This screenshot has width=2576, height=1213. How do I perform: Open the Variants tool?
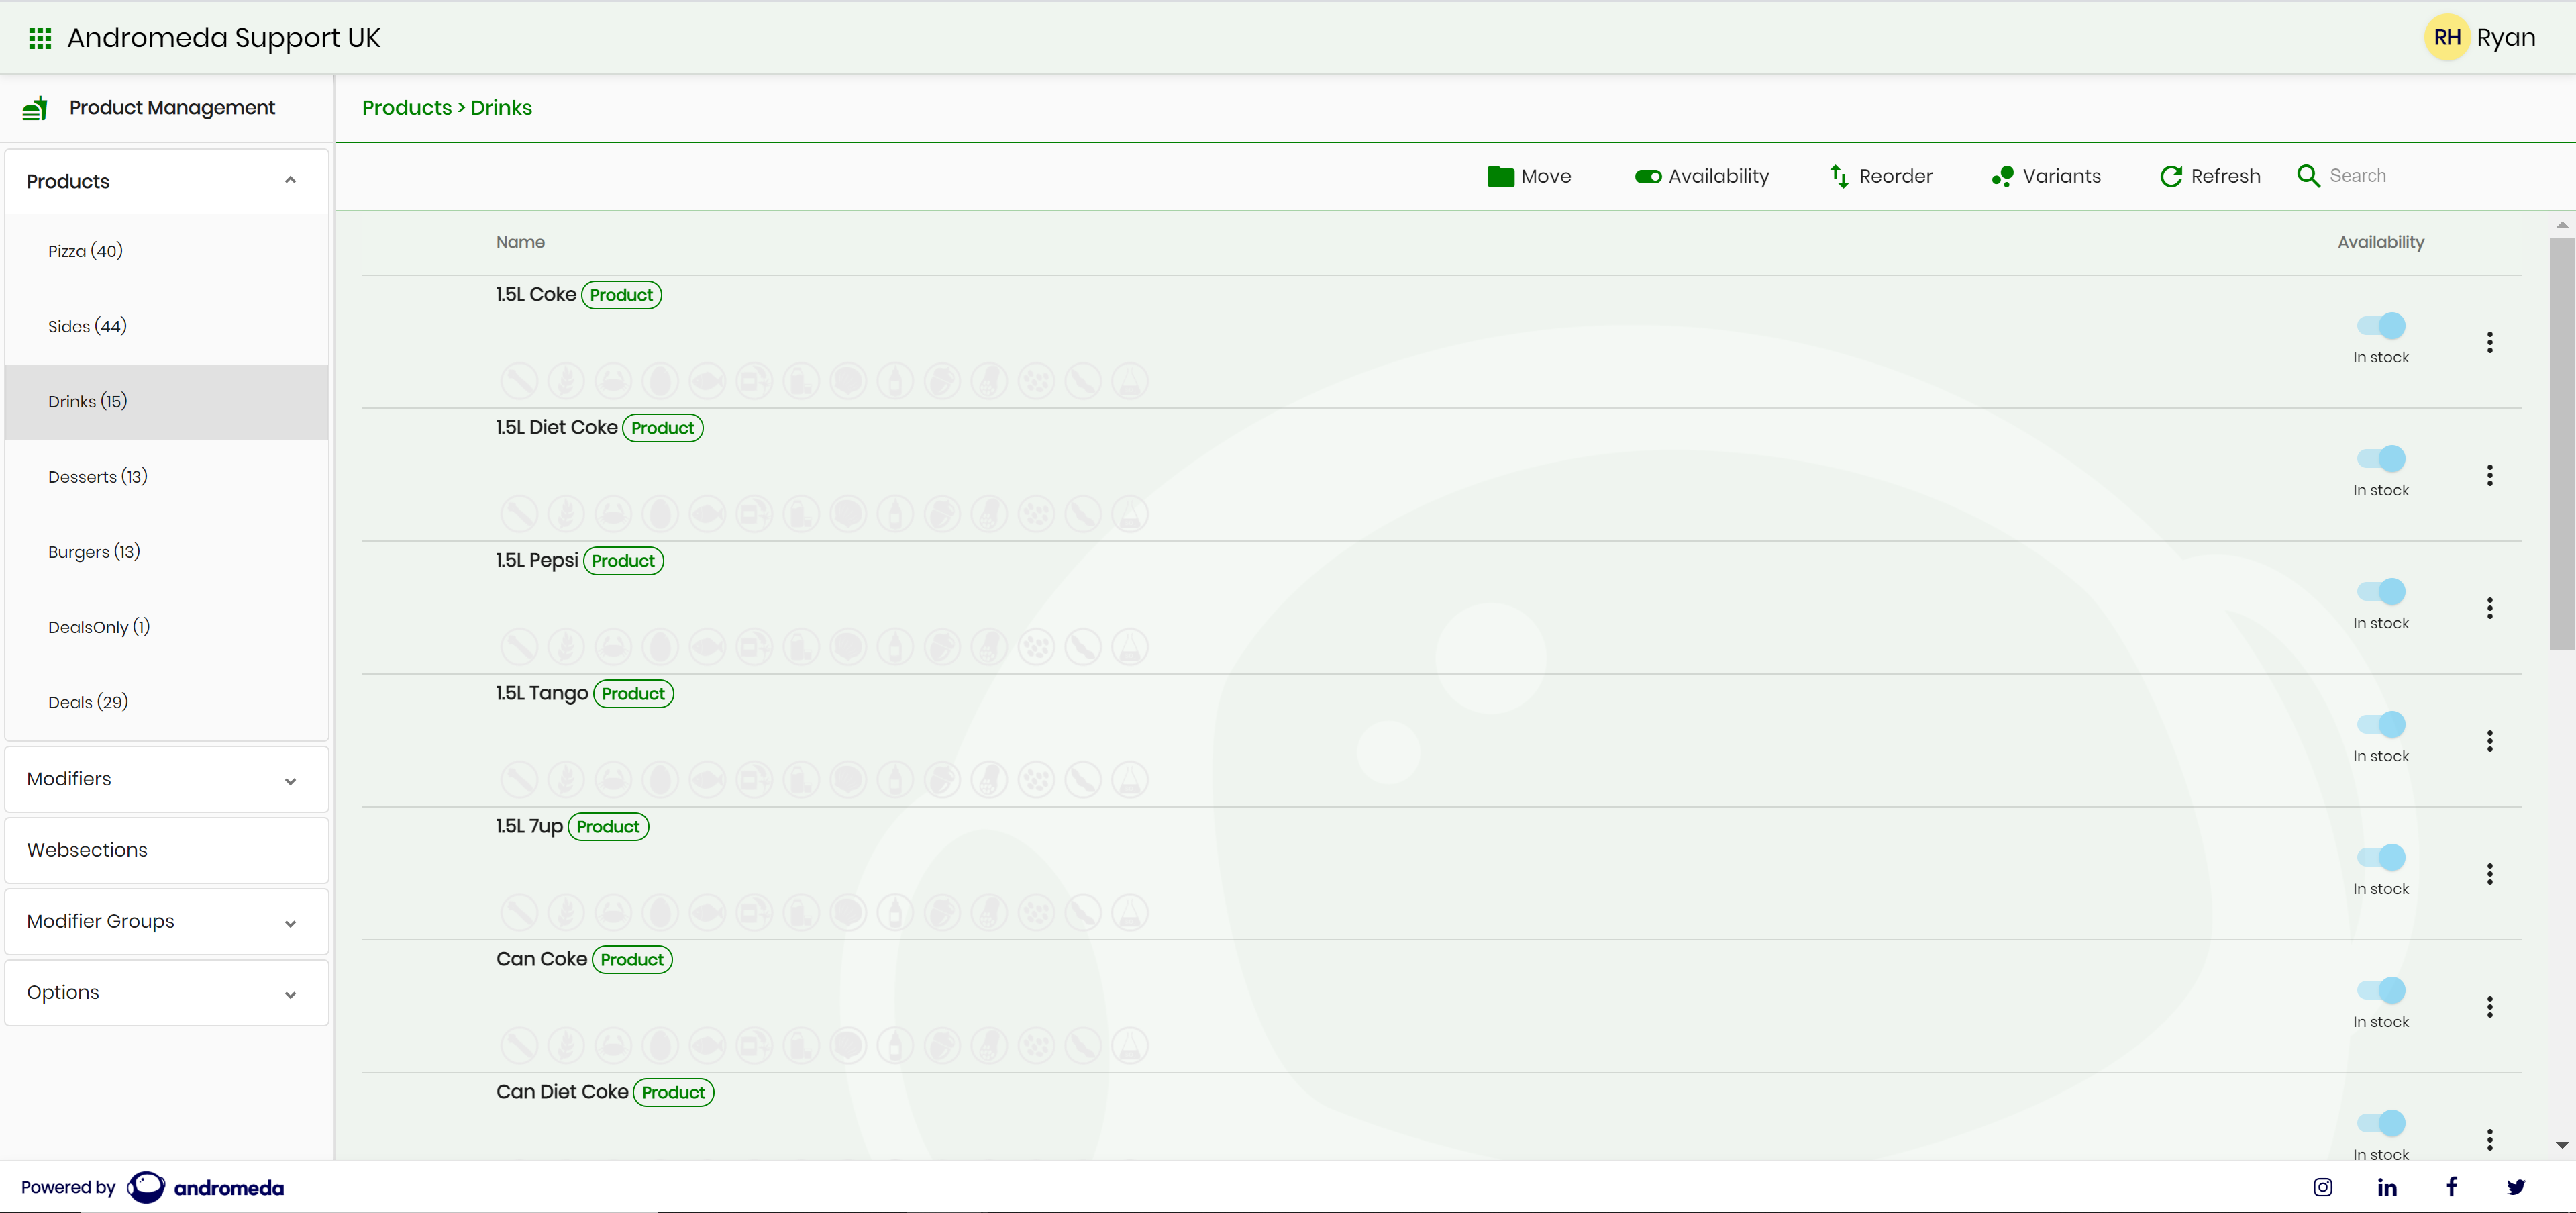[2046, 176]
